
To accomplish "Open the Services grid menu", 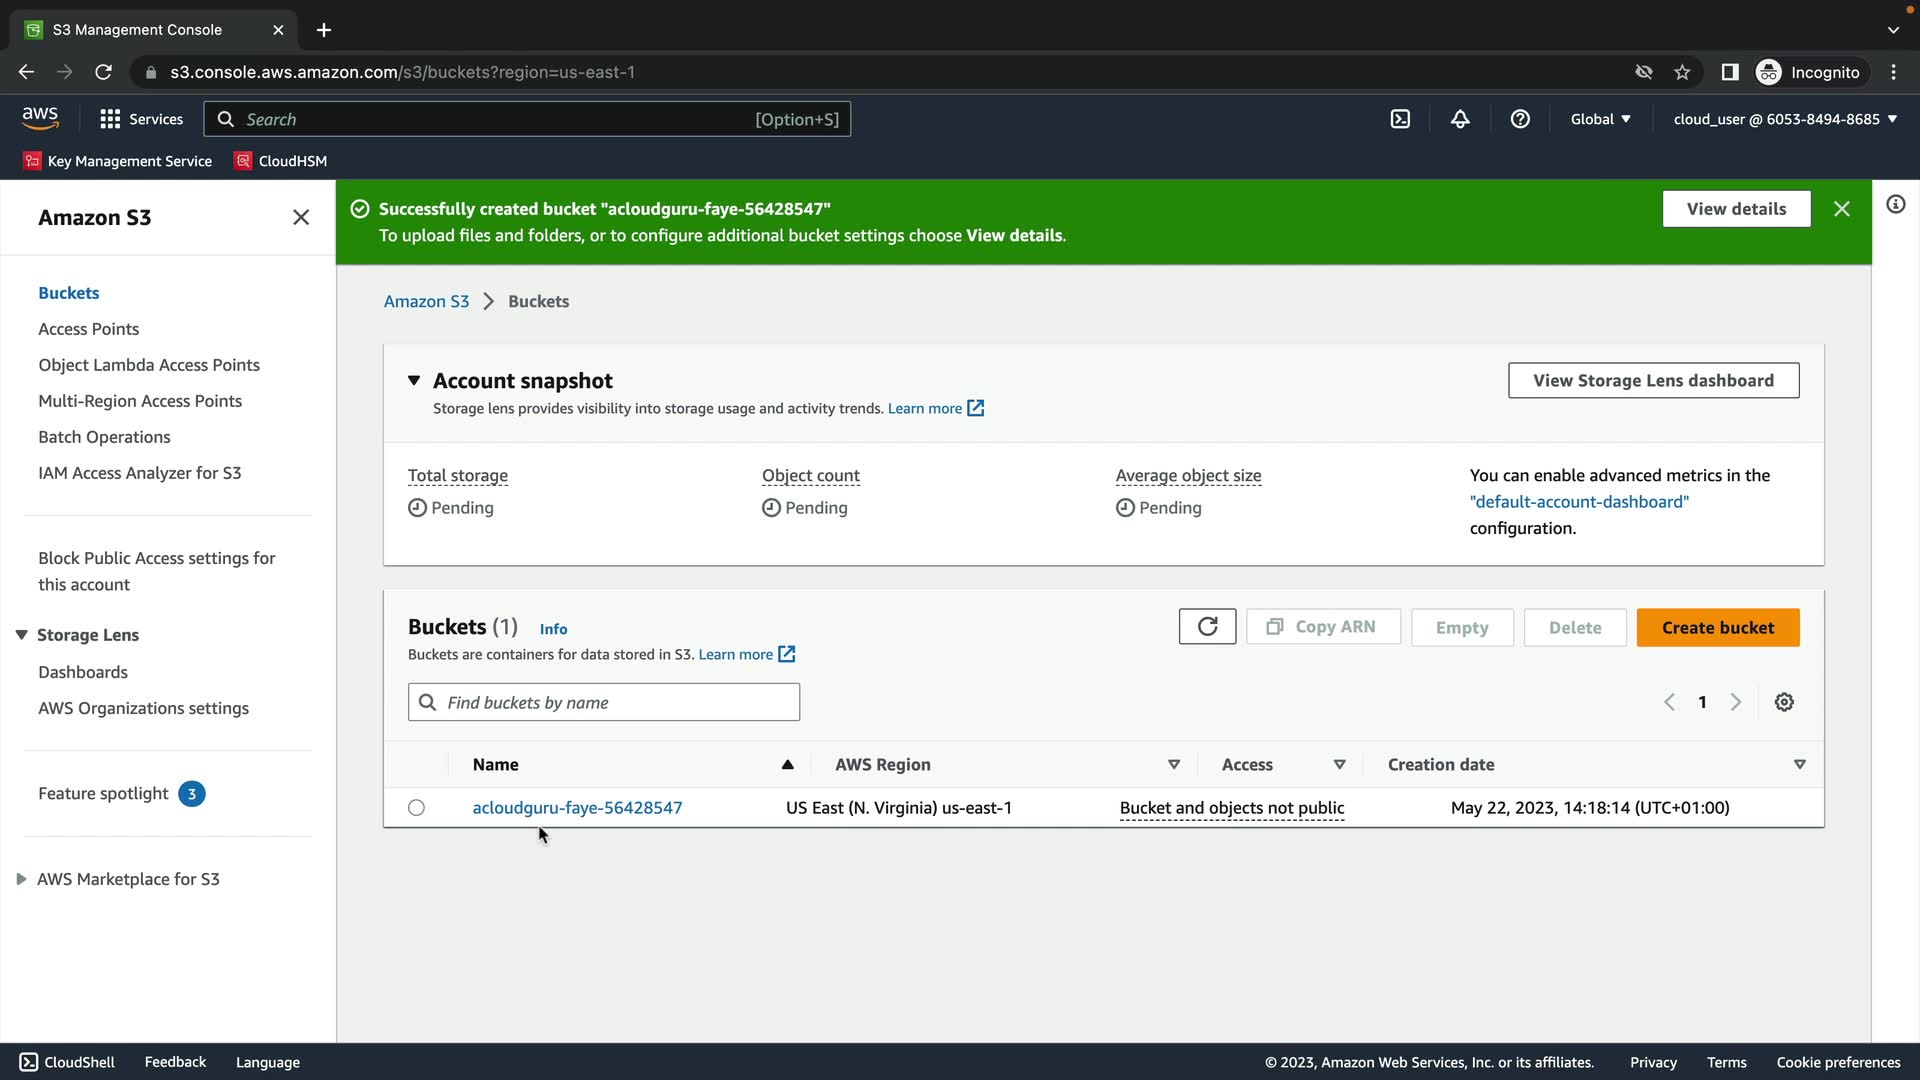I will (141, 119).
